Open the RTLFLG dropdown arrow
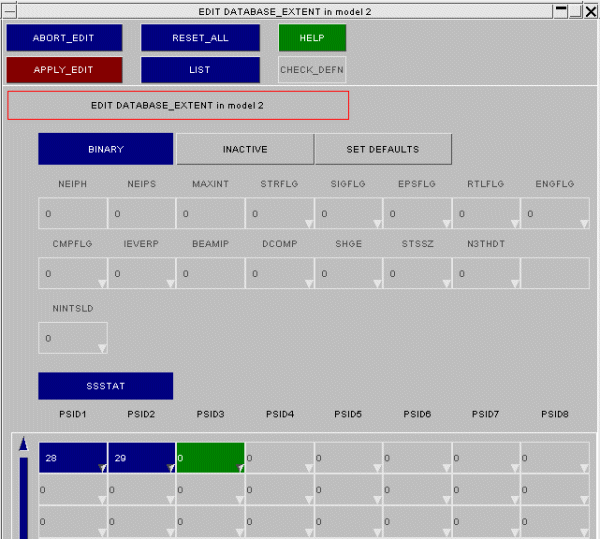This screenshot has height=539, width=600. [x=515, y=223]
